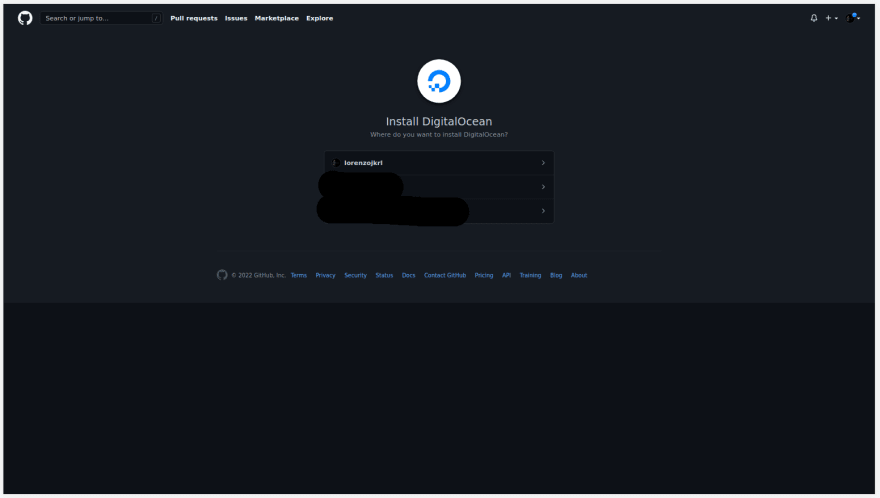Click the footer GitHub mark icon
The image size is (880, 498).
click(222, 275)
